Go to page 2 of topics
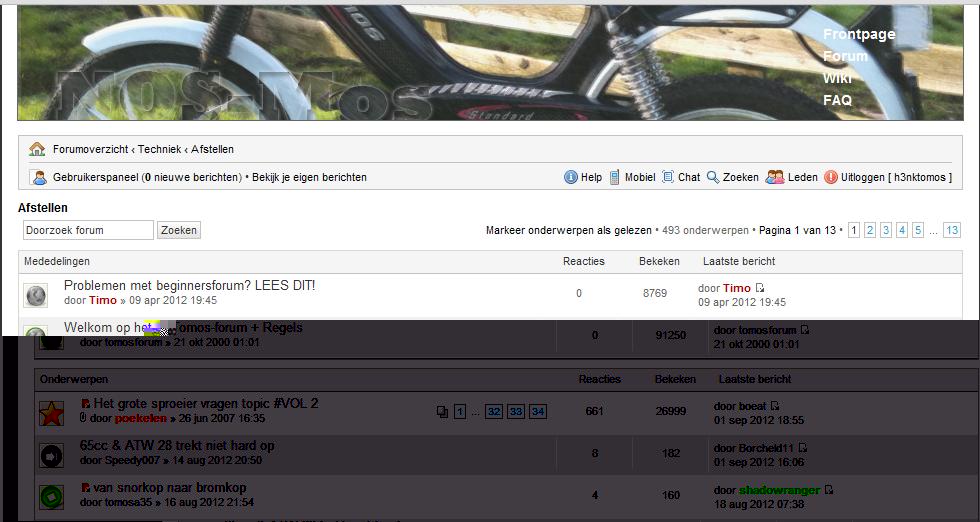 point(870,230)
